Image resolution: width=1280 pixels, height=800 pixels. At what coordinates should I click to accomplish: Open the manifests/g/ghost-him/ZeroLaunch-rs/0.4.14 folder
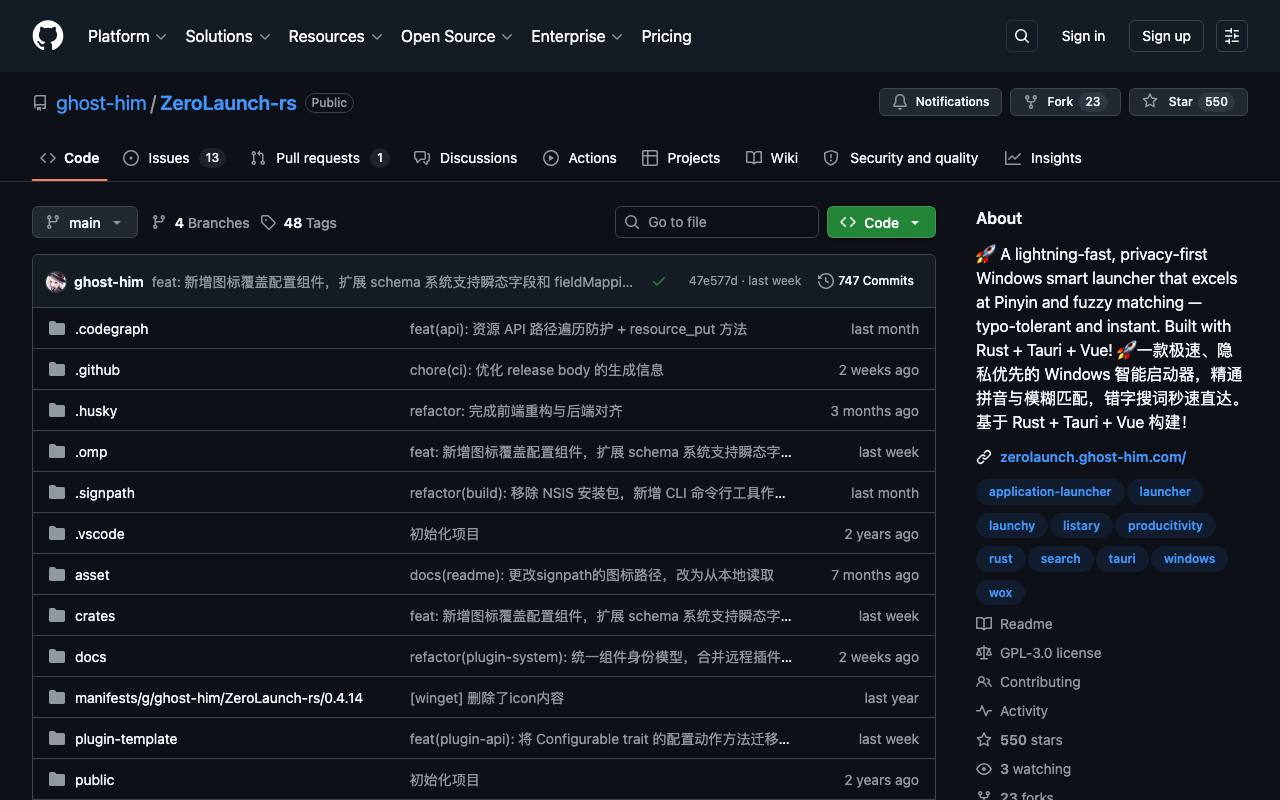pyautogui.click(x=219, y=698)
